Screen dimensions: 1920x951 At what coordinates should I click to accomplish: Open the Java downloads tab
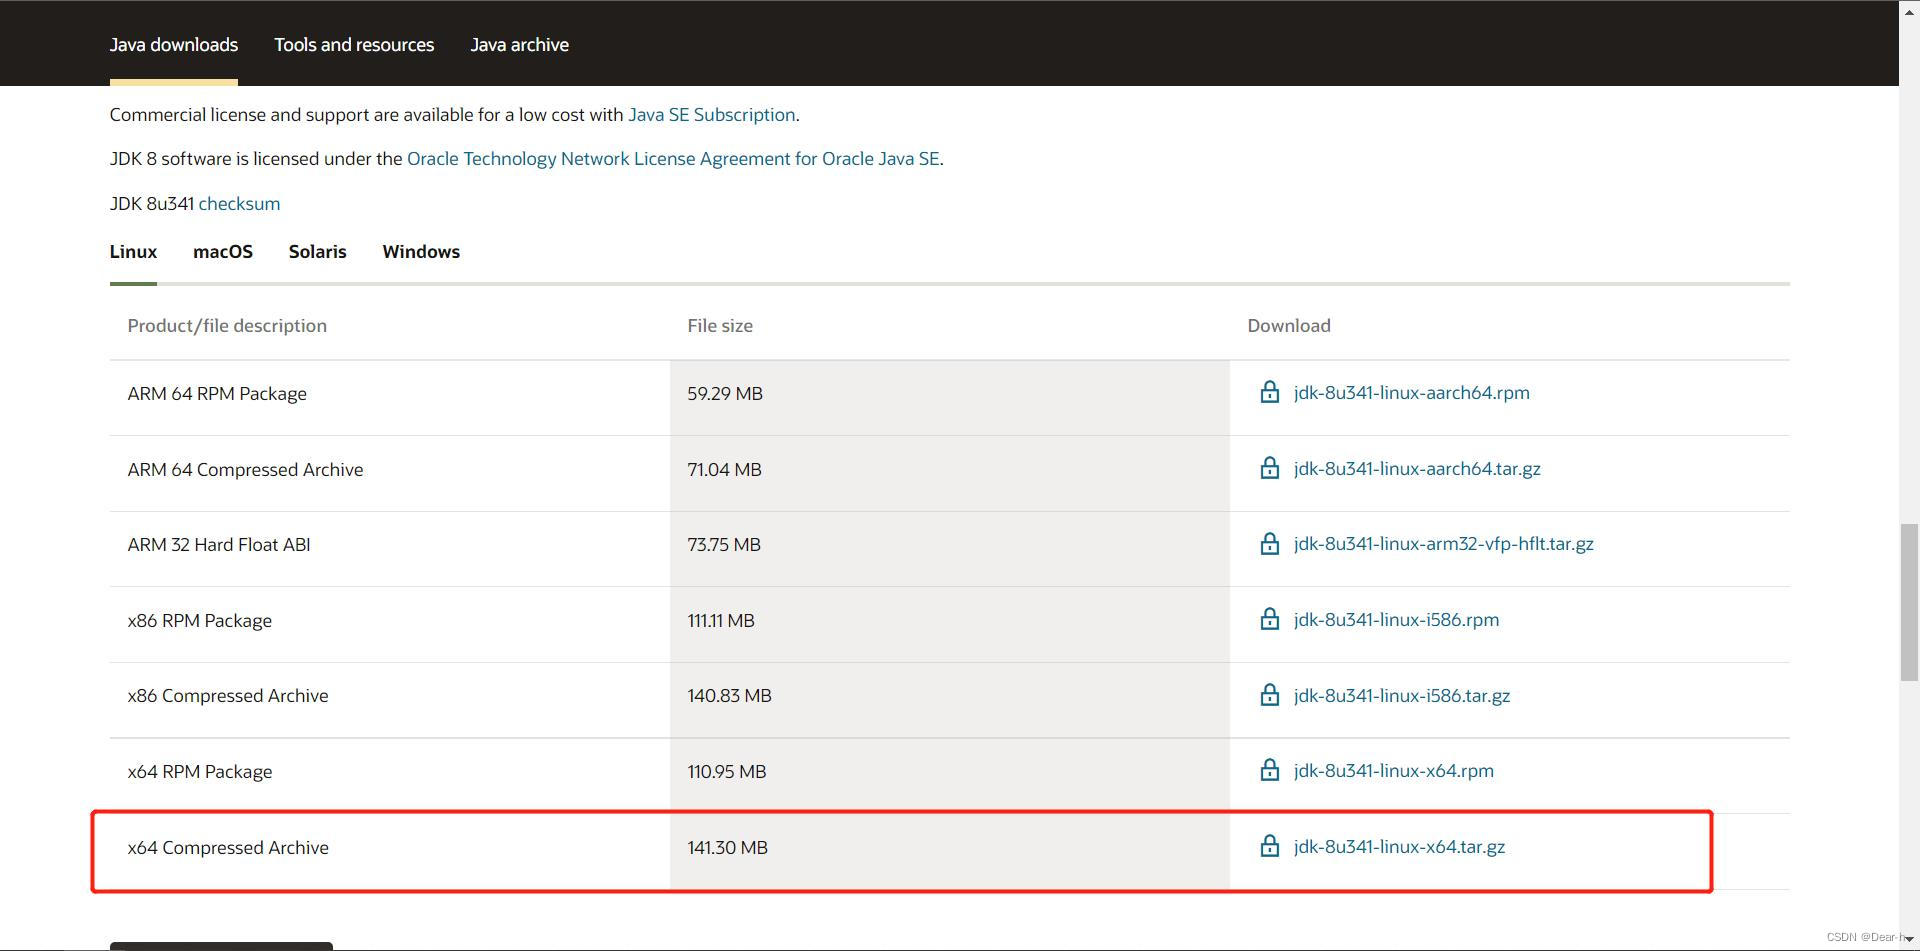point(174,45)
